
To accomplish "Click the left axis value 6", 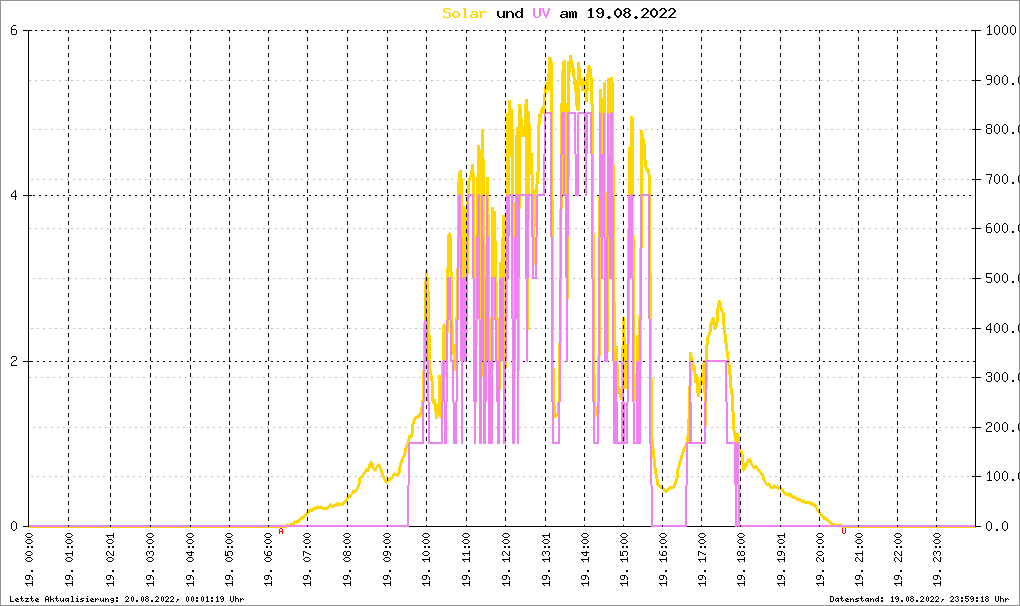I will point(14,31).
